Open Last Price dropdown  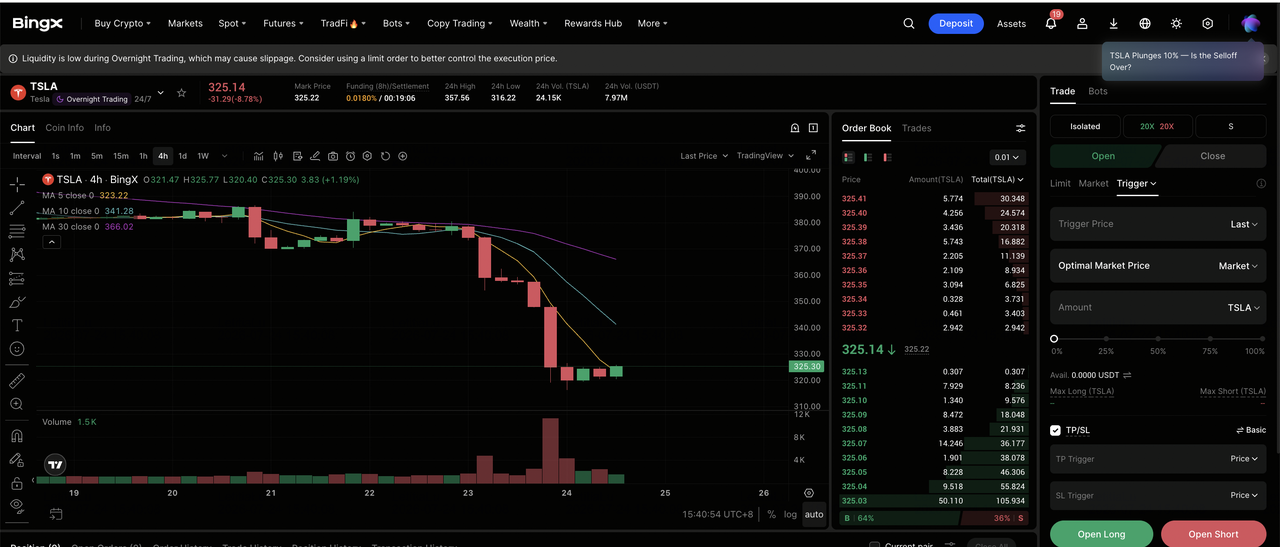[703, 156]
